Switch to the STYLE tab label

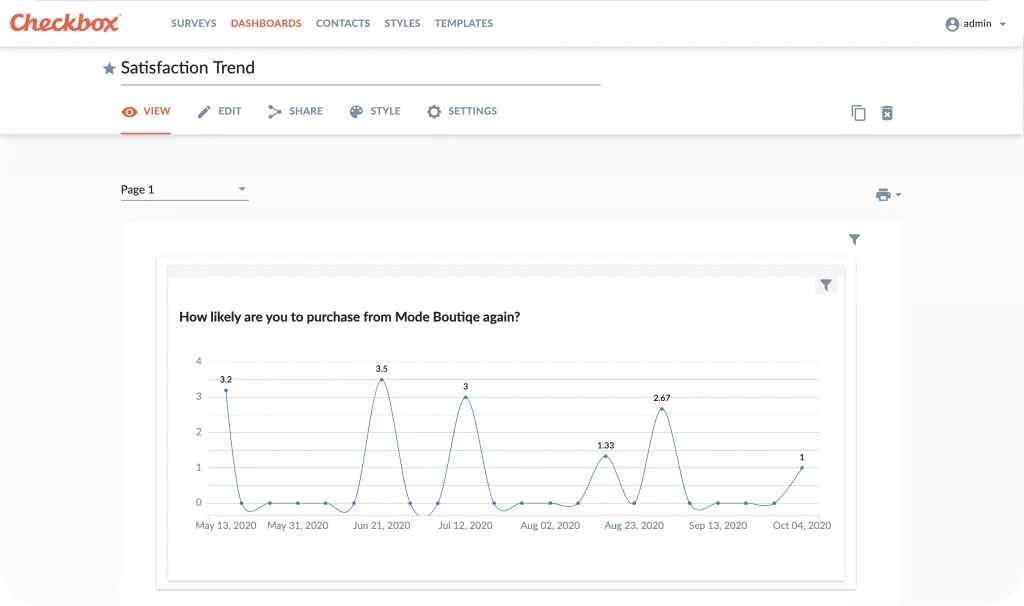(385, 111)
